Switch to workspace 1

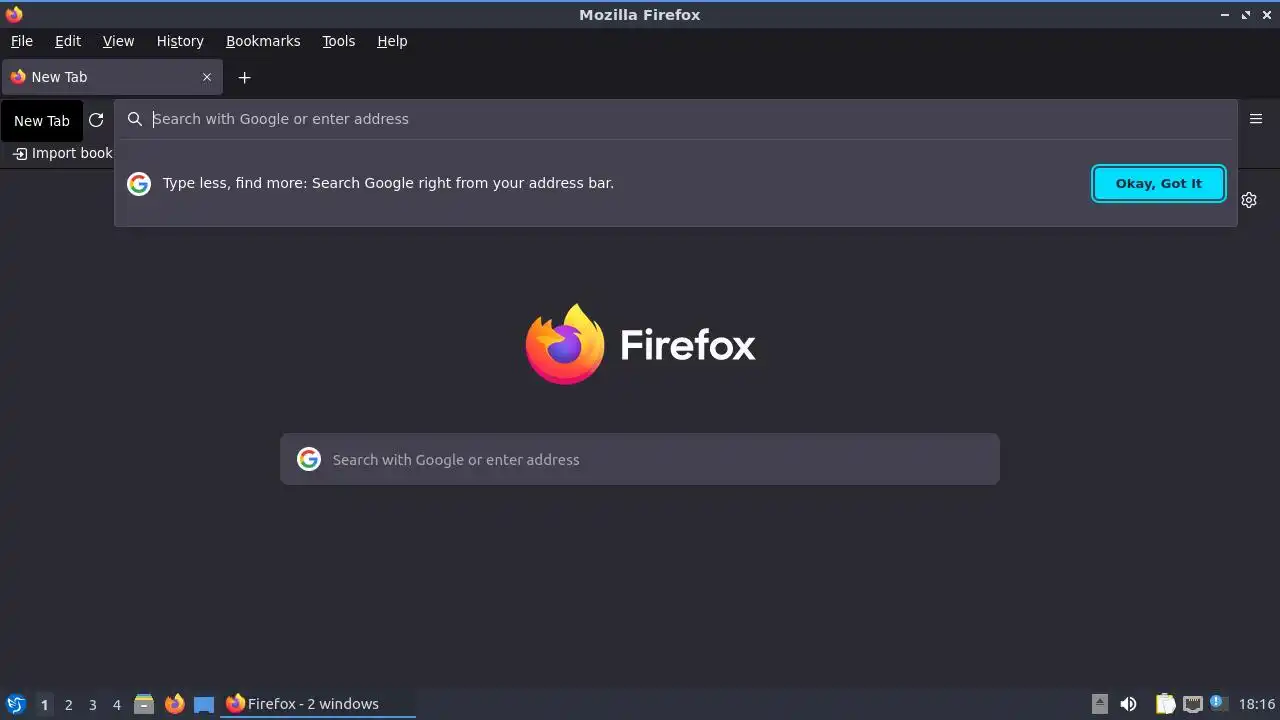point(44,704)
